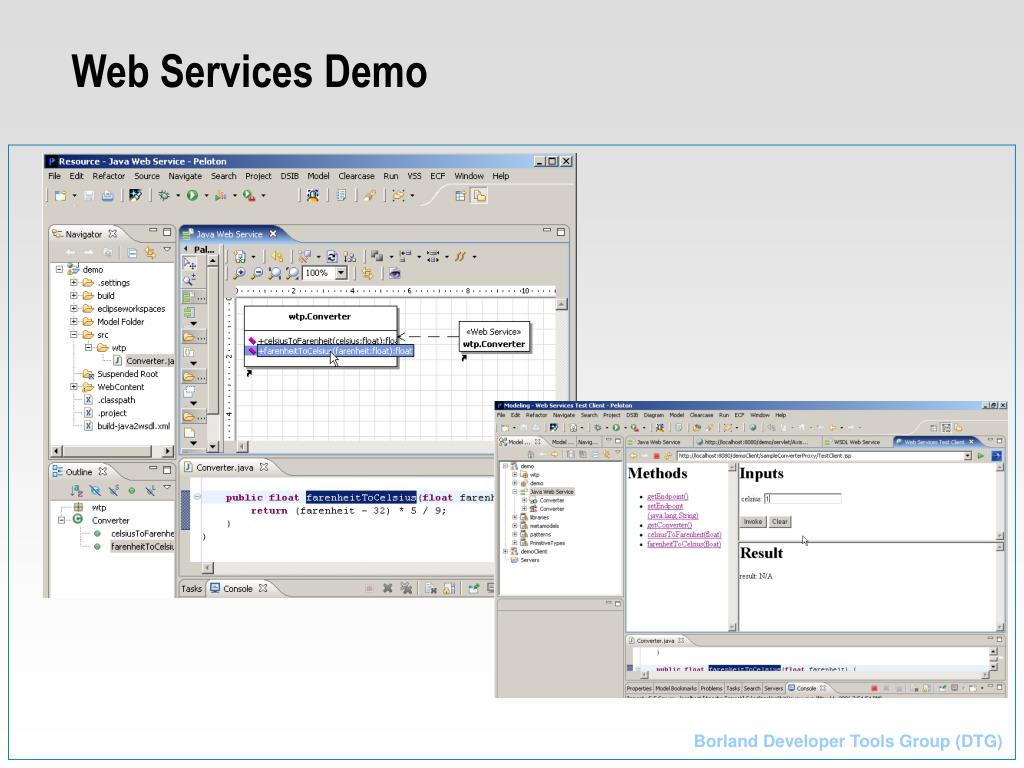
Task: Open the getConverter() method link
Action: [x=669, y=525]
